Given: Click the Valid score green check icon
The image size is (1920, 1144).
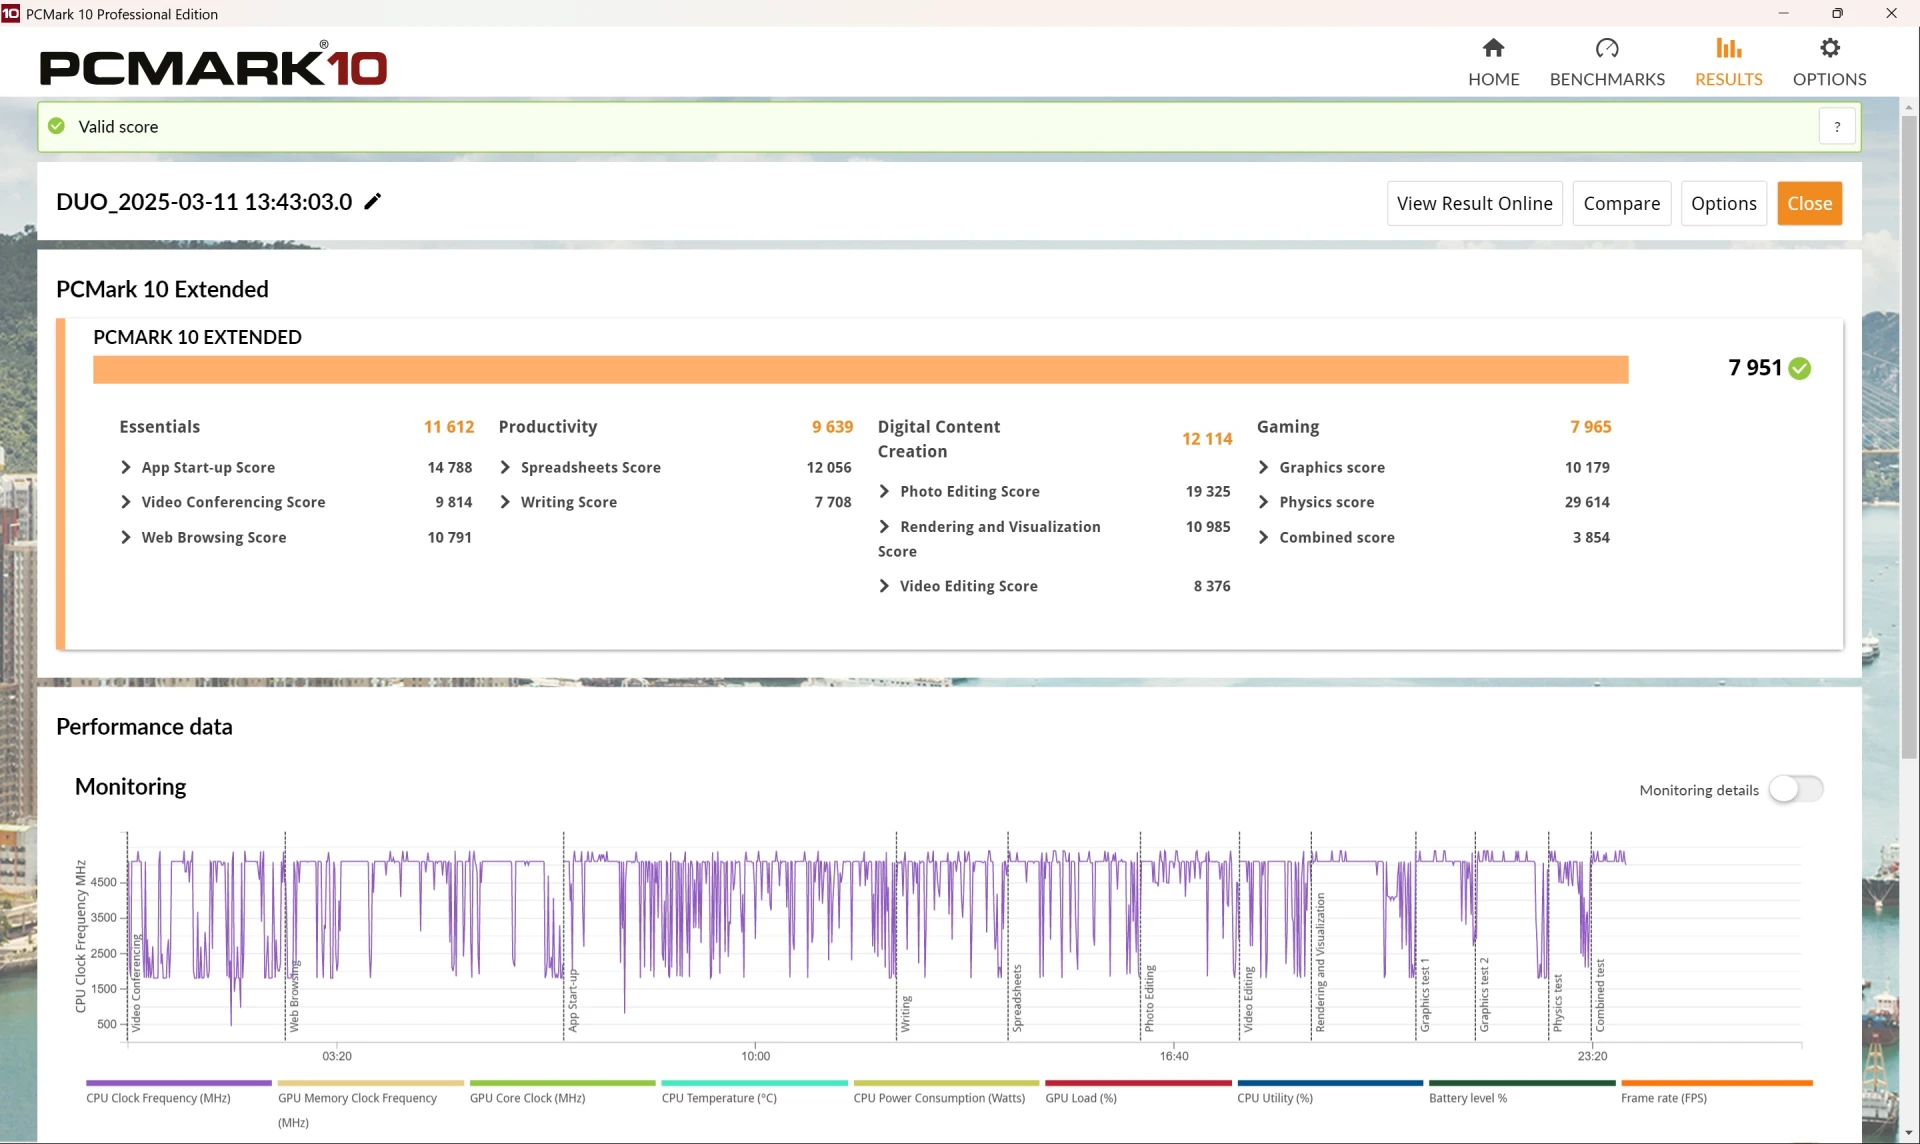Looking at the screenshot, I should coord(57,126).
